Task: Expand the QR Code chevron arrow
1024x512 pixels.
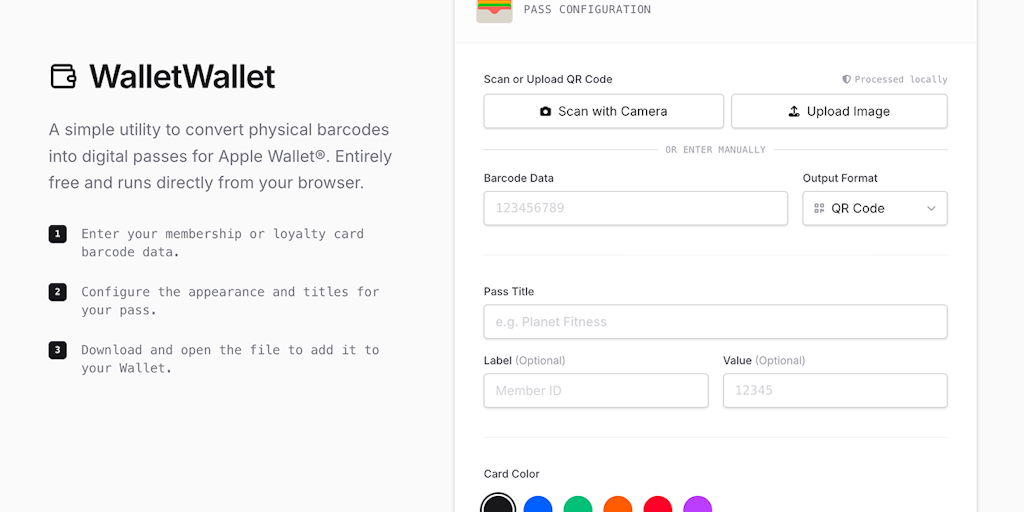Action: (x=931, y=208)
